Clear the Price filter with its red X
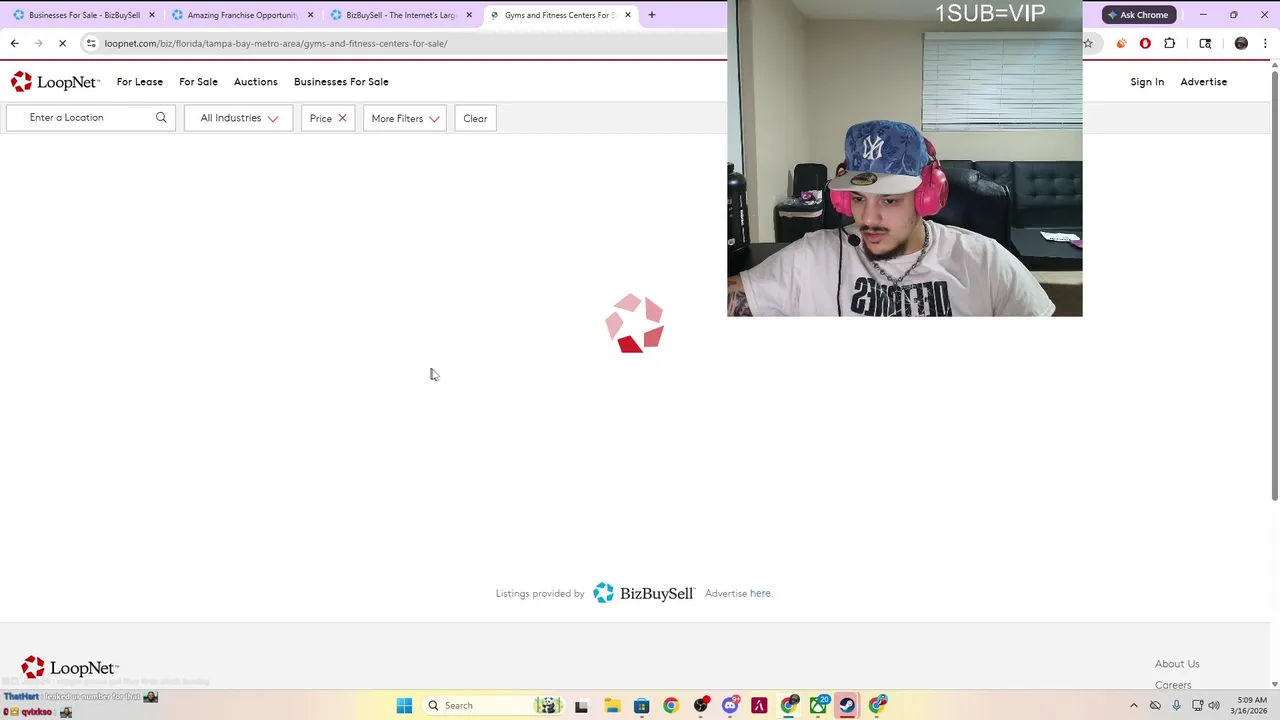 click(342, 118)
